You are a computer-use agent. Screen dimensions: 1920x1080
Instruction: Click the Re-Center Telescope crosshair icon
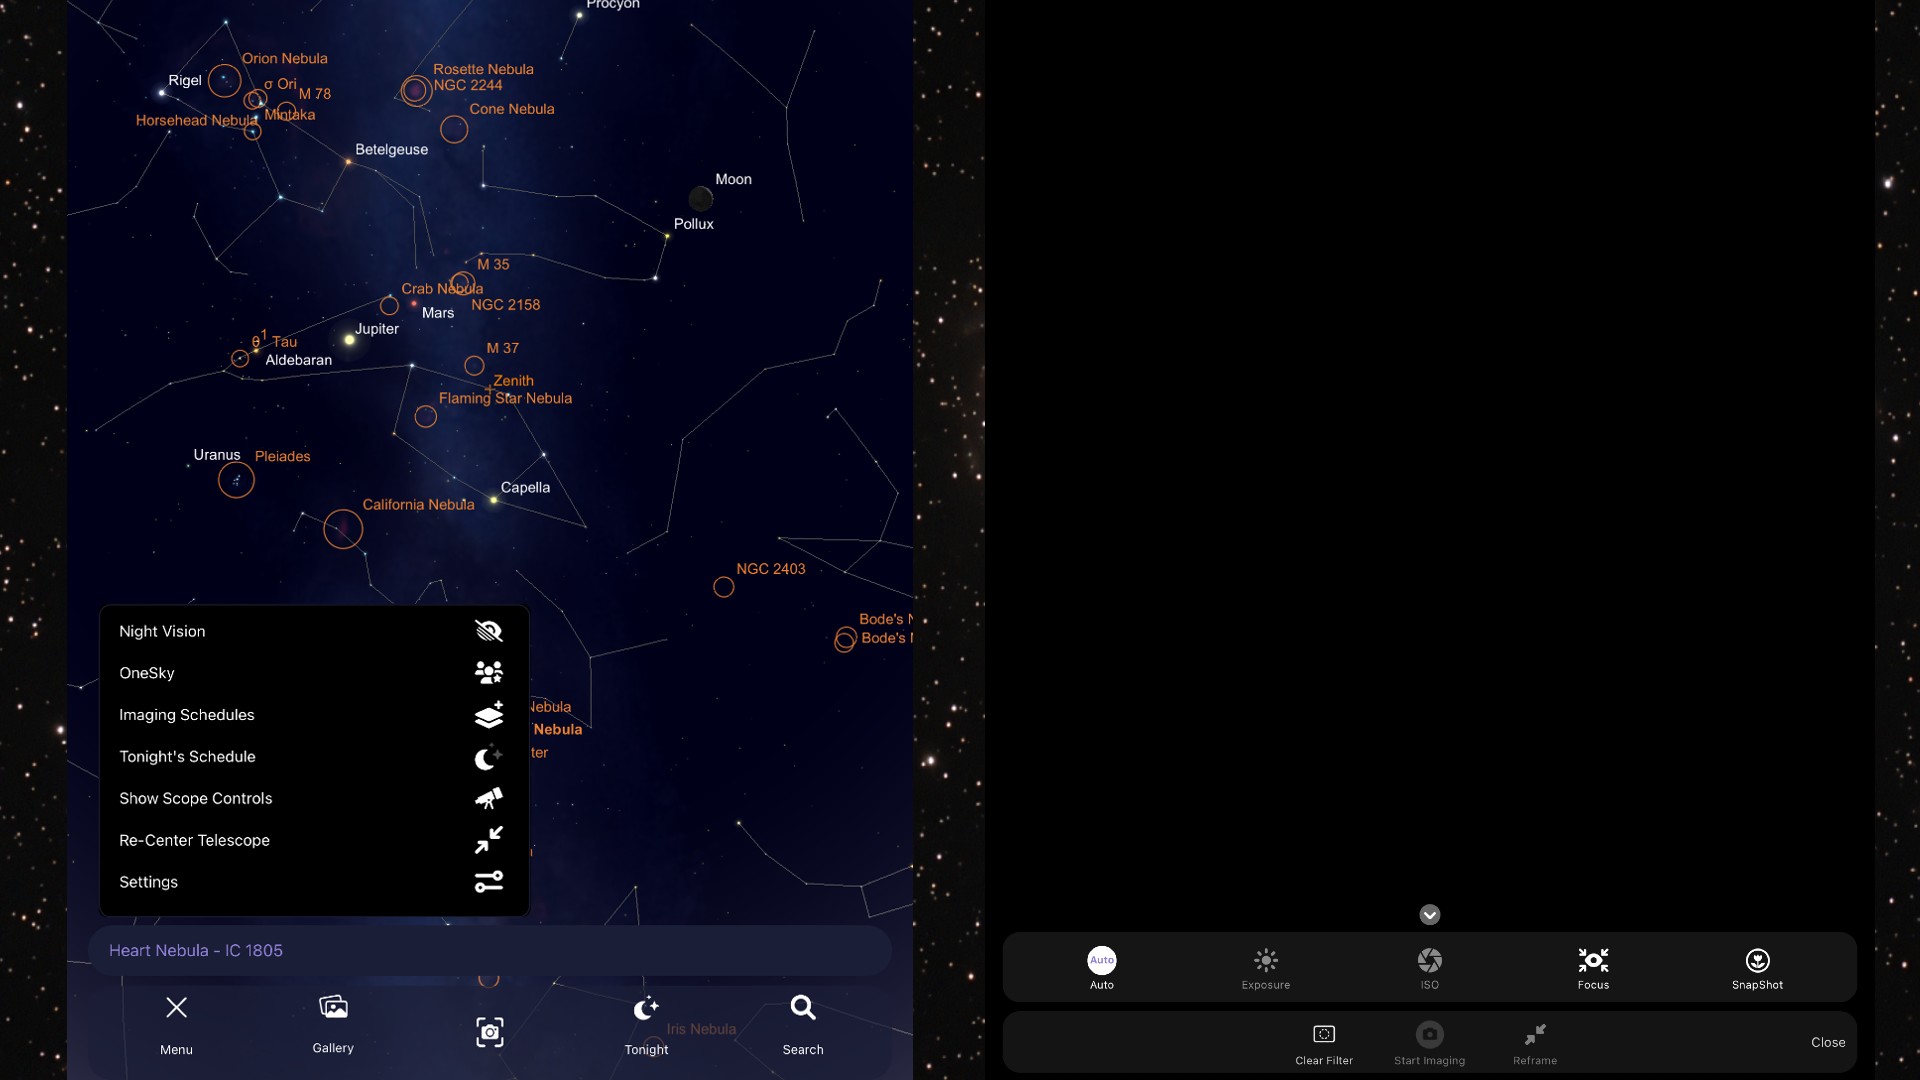pos(488,840)
